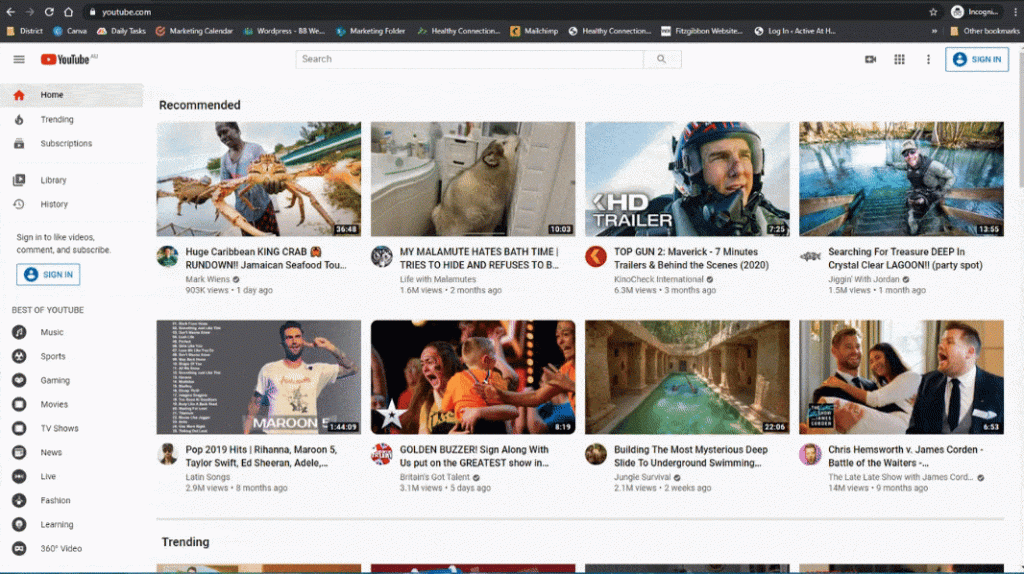Open Library in the sidebar
1024x574 pixels.
pos(72,180)
